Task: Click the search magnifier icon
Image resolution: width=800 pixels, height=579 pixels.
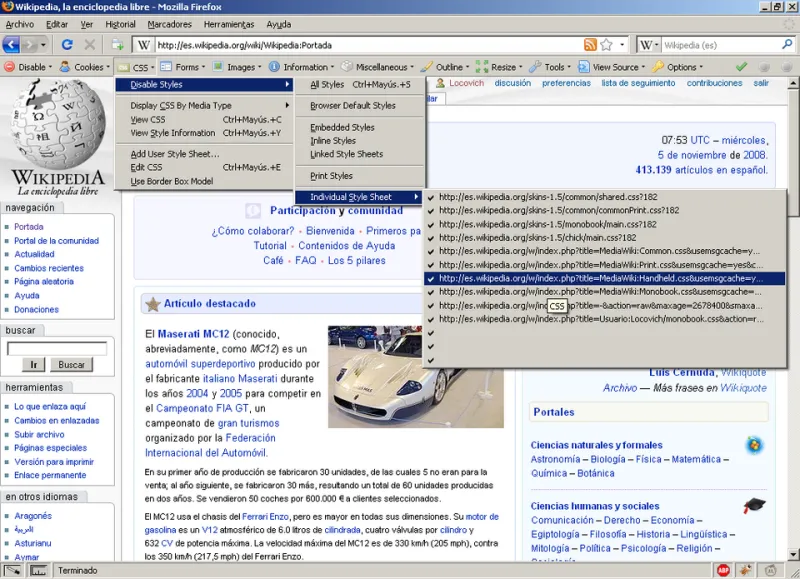Action: click(787, 45)
